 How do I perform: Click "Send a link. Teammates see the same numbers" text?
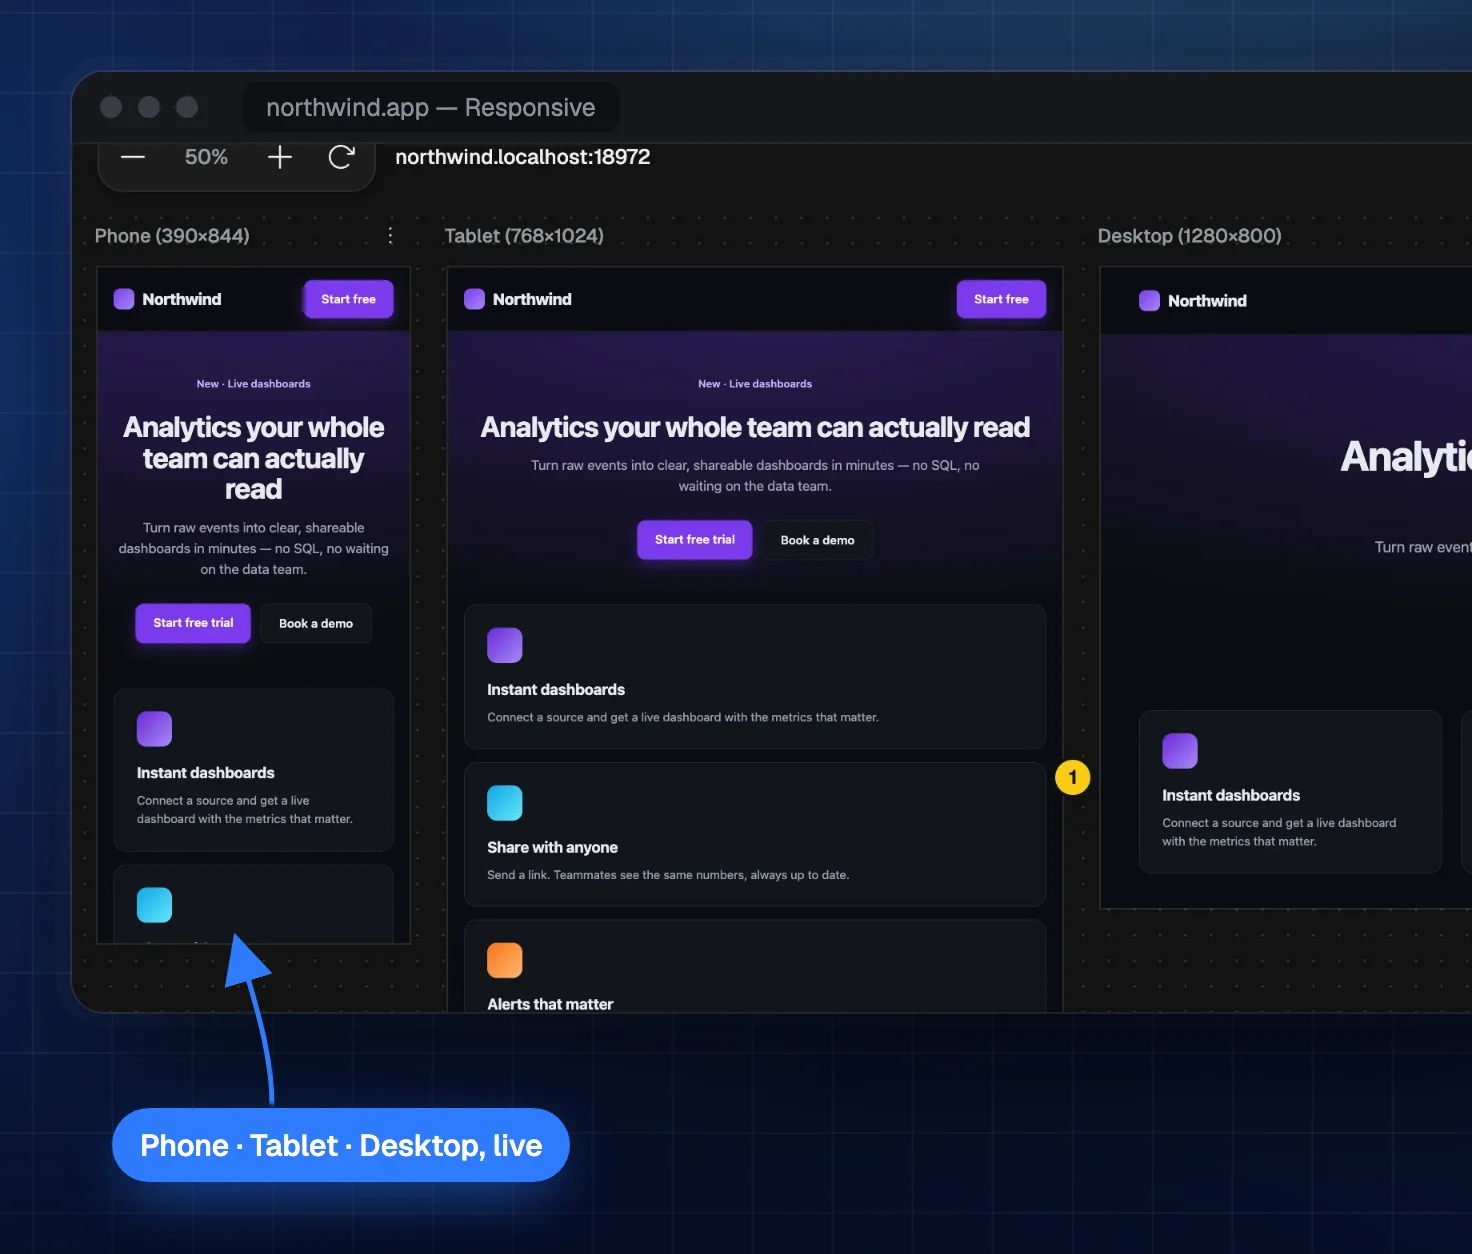(668, 875)
